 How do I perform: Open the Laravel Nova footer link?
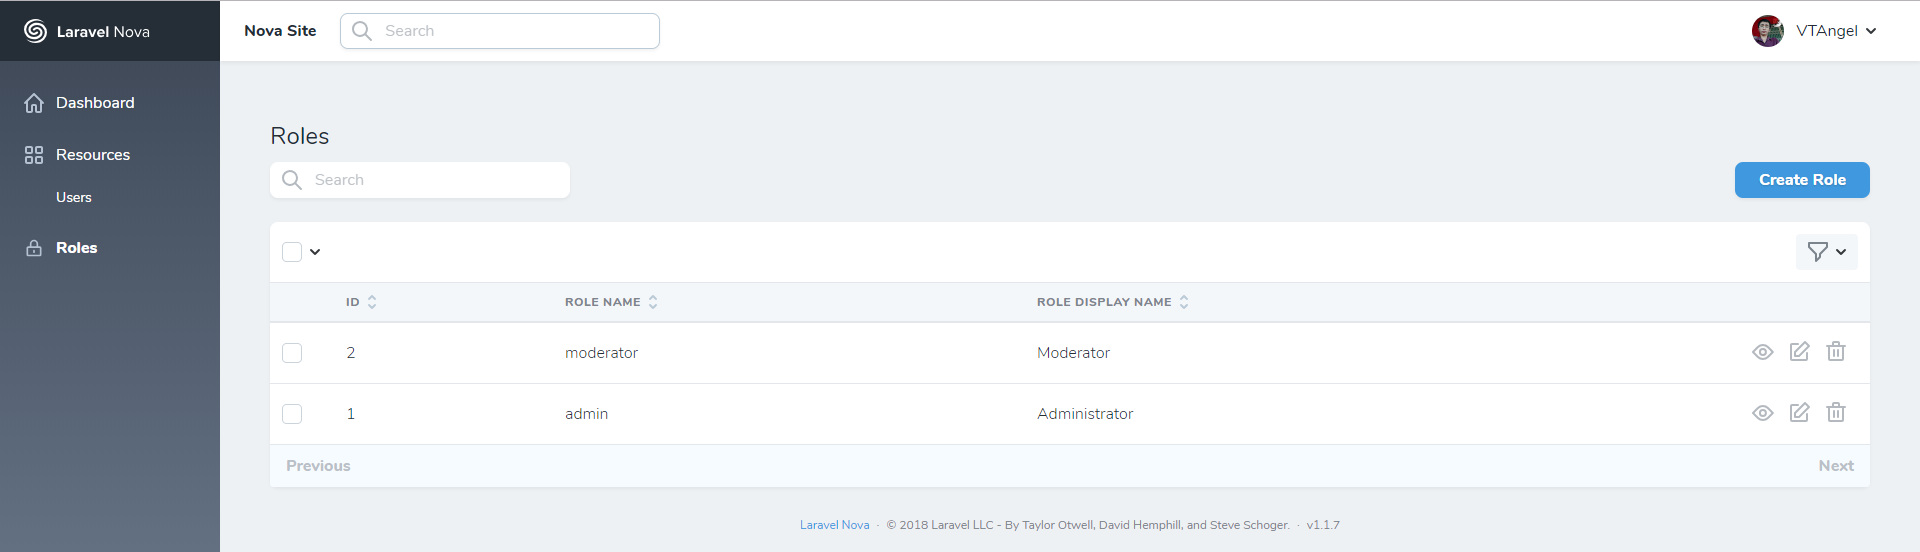(834, 525)
